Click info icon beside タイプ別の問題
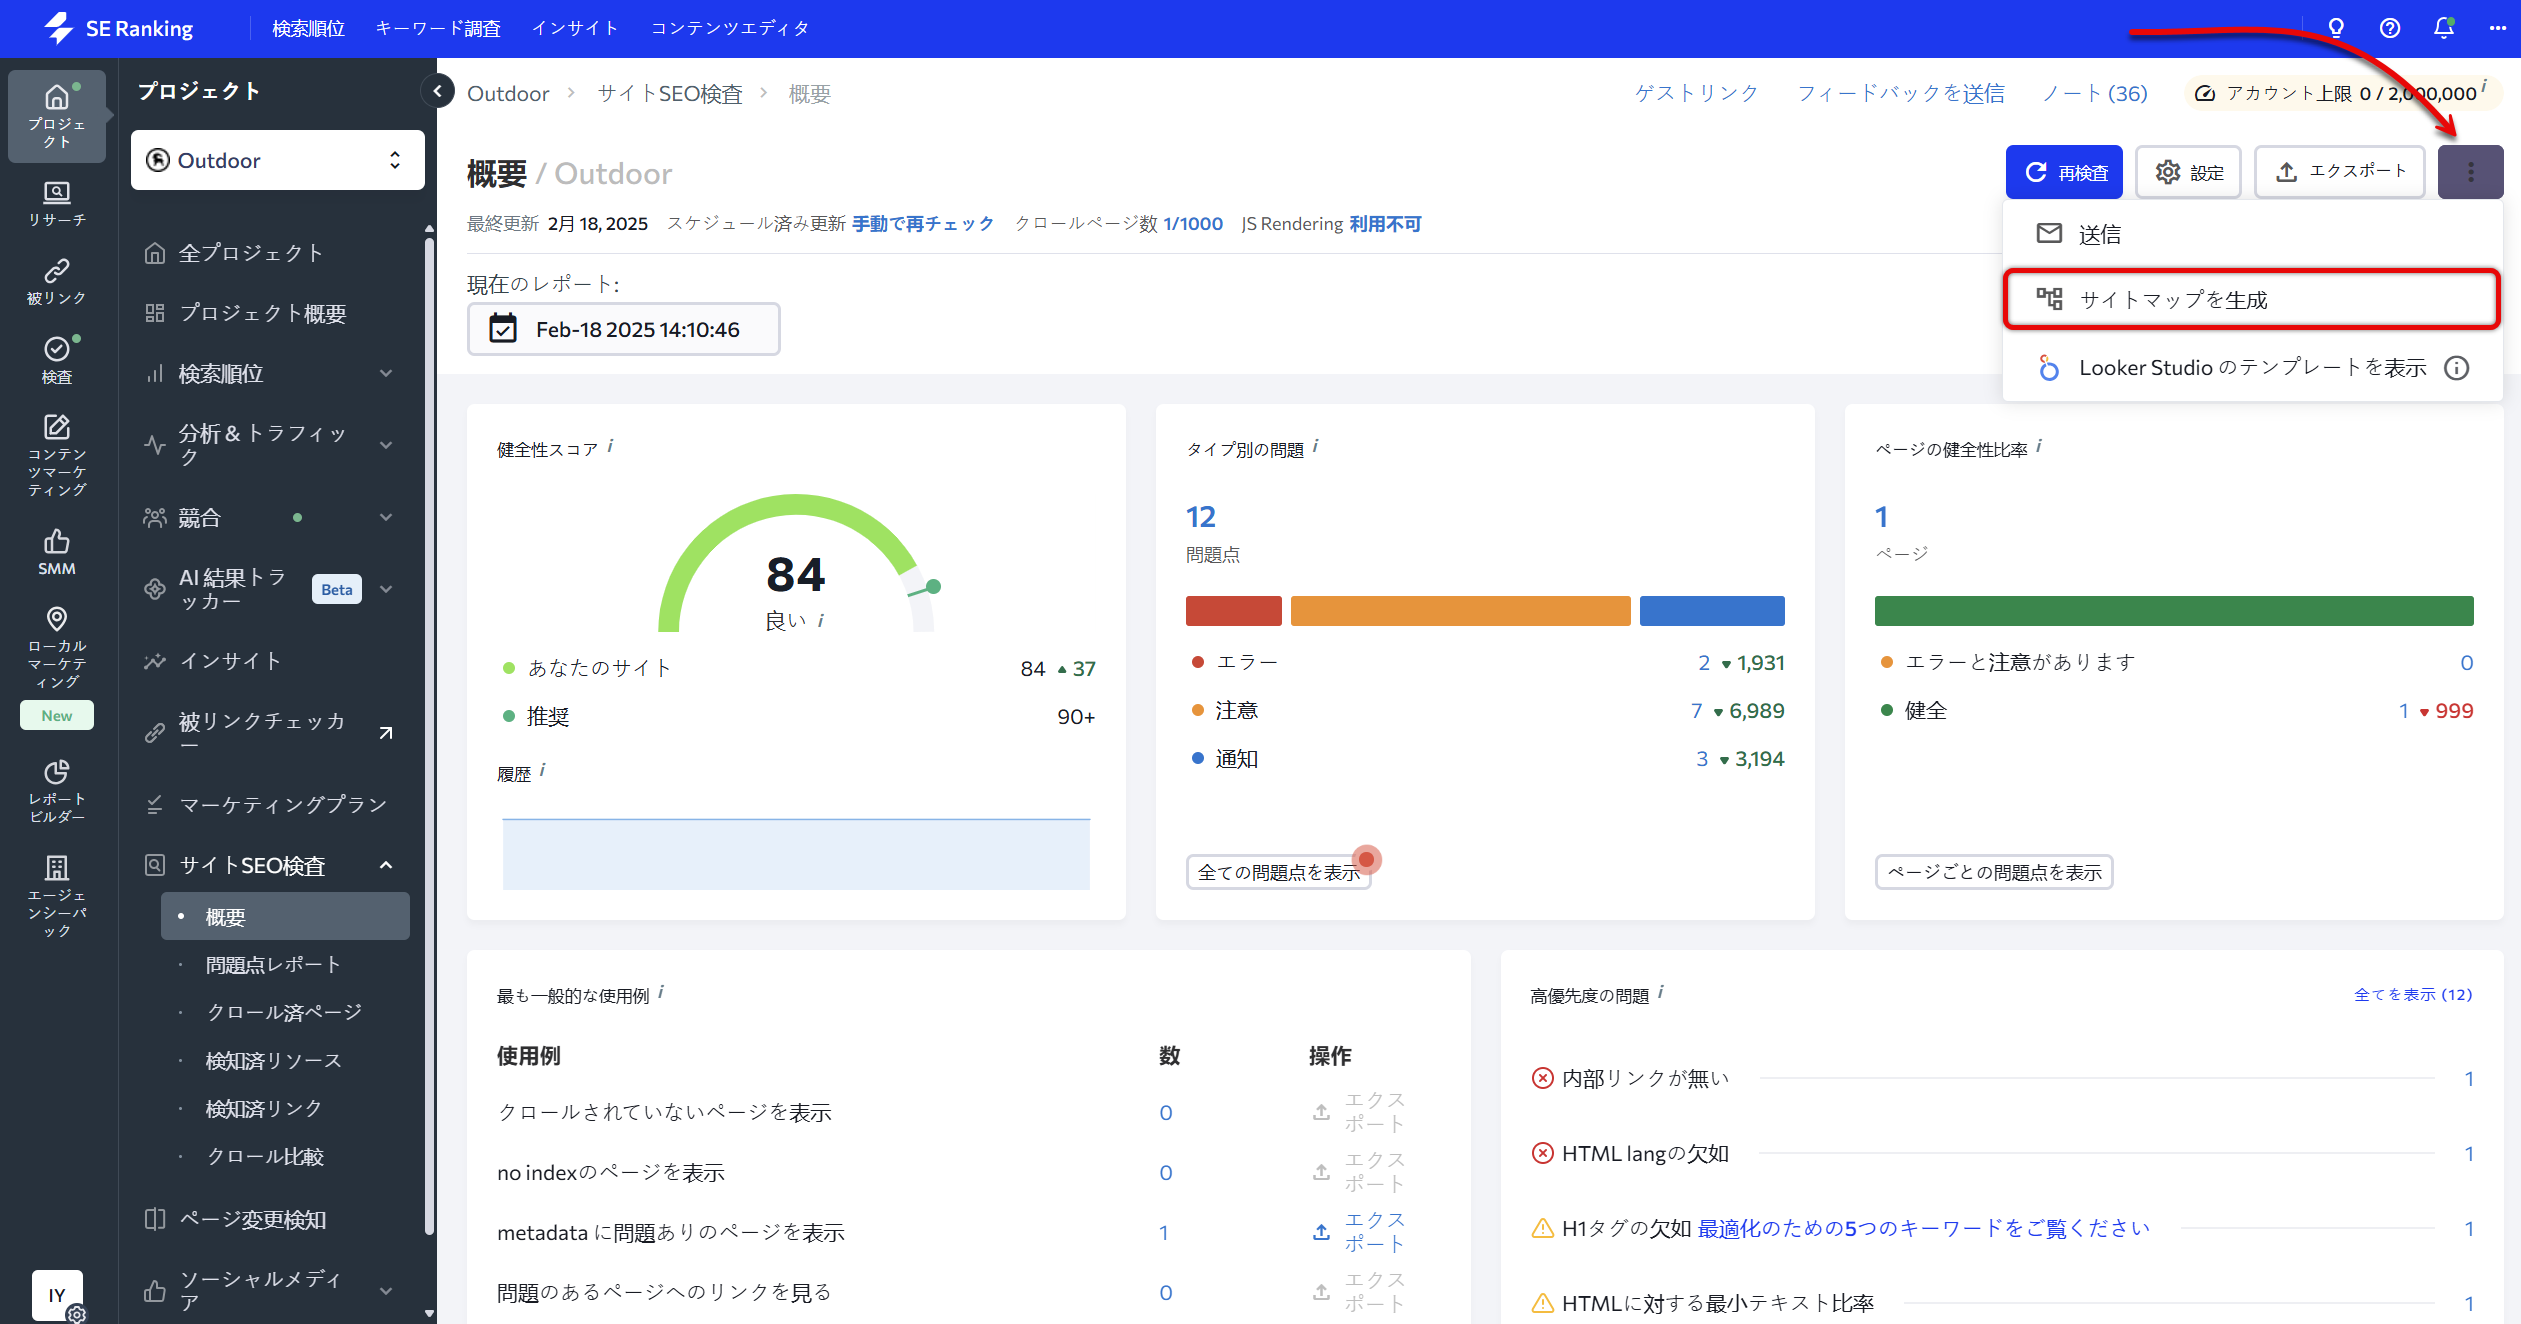Image resolution: width=2521 pixels, height=1324 pixels. tap(1316, 446)
